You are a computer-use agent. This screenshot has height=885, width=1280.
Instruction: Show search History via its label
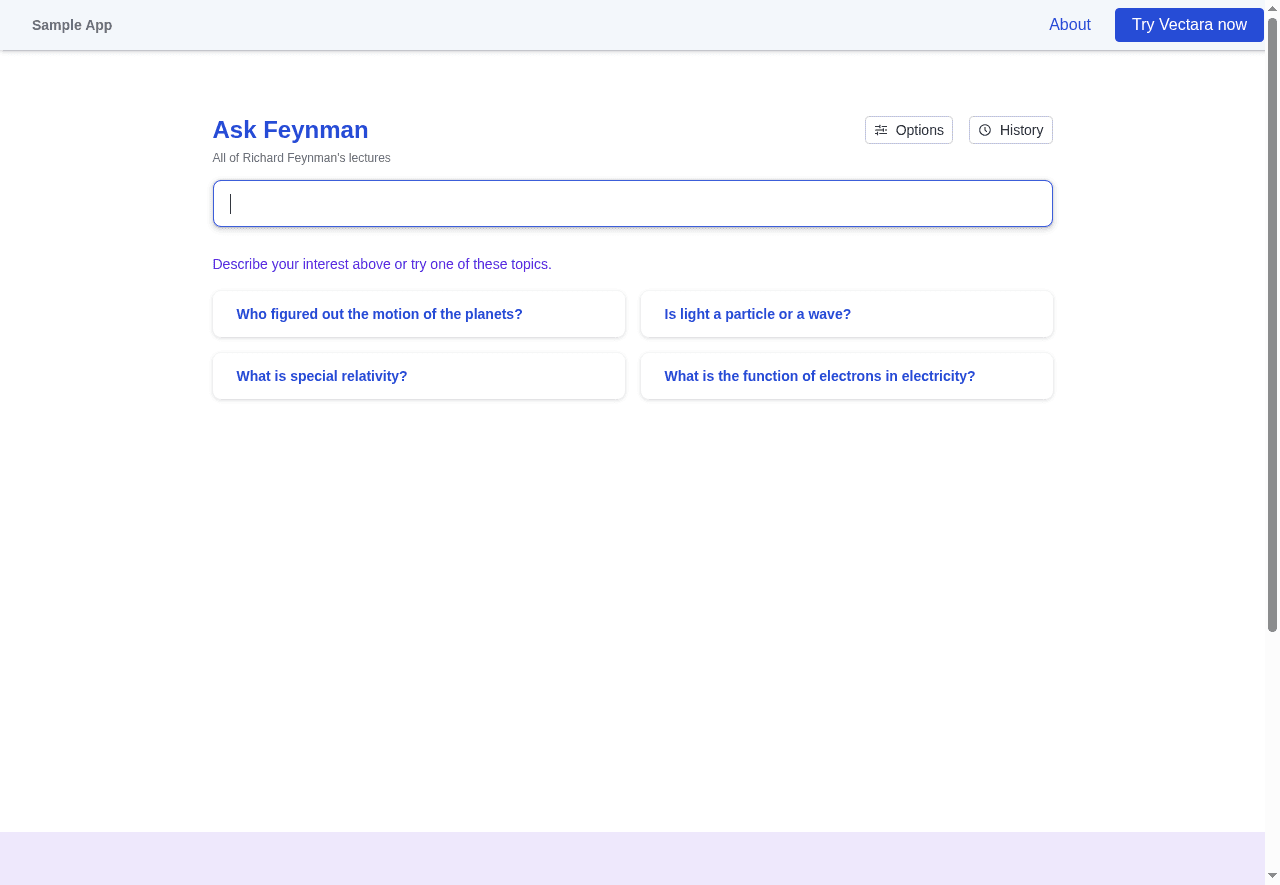coord(1021,130)
